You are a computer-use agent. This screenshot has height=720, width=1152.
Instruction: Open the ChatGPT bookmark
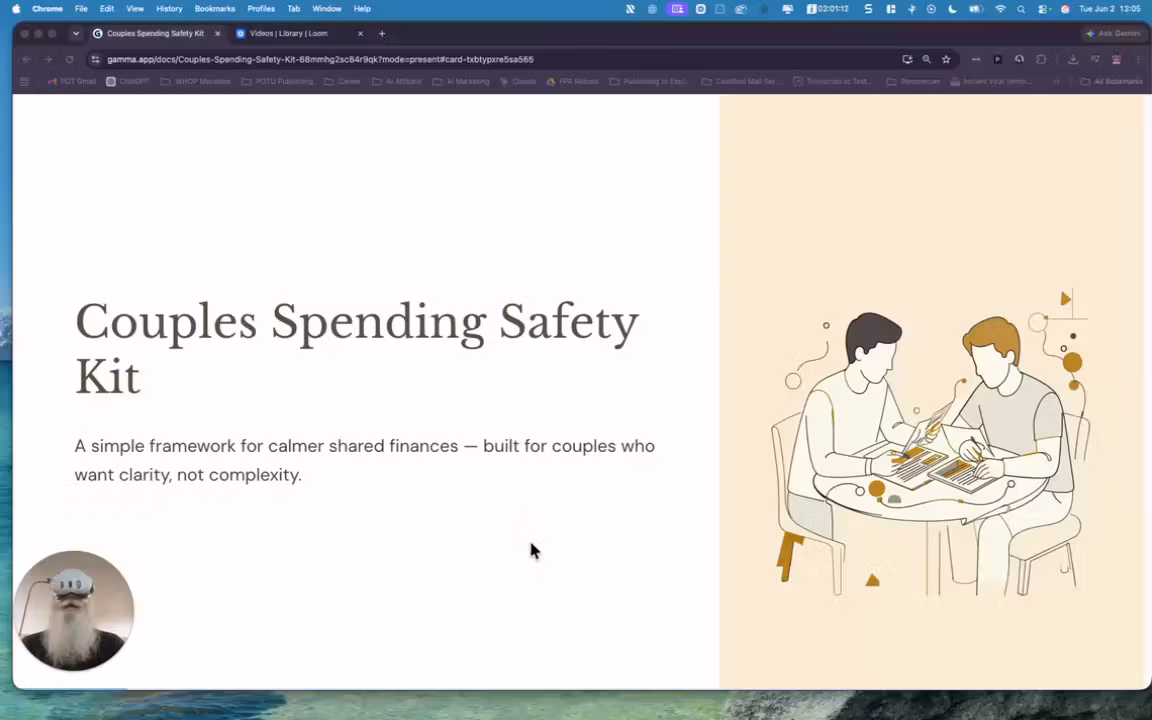coord(128,82)
